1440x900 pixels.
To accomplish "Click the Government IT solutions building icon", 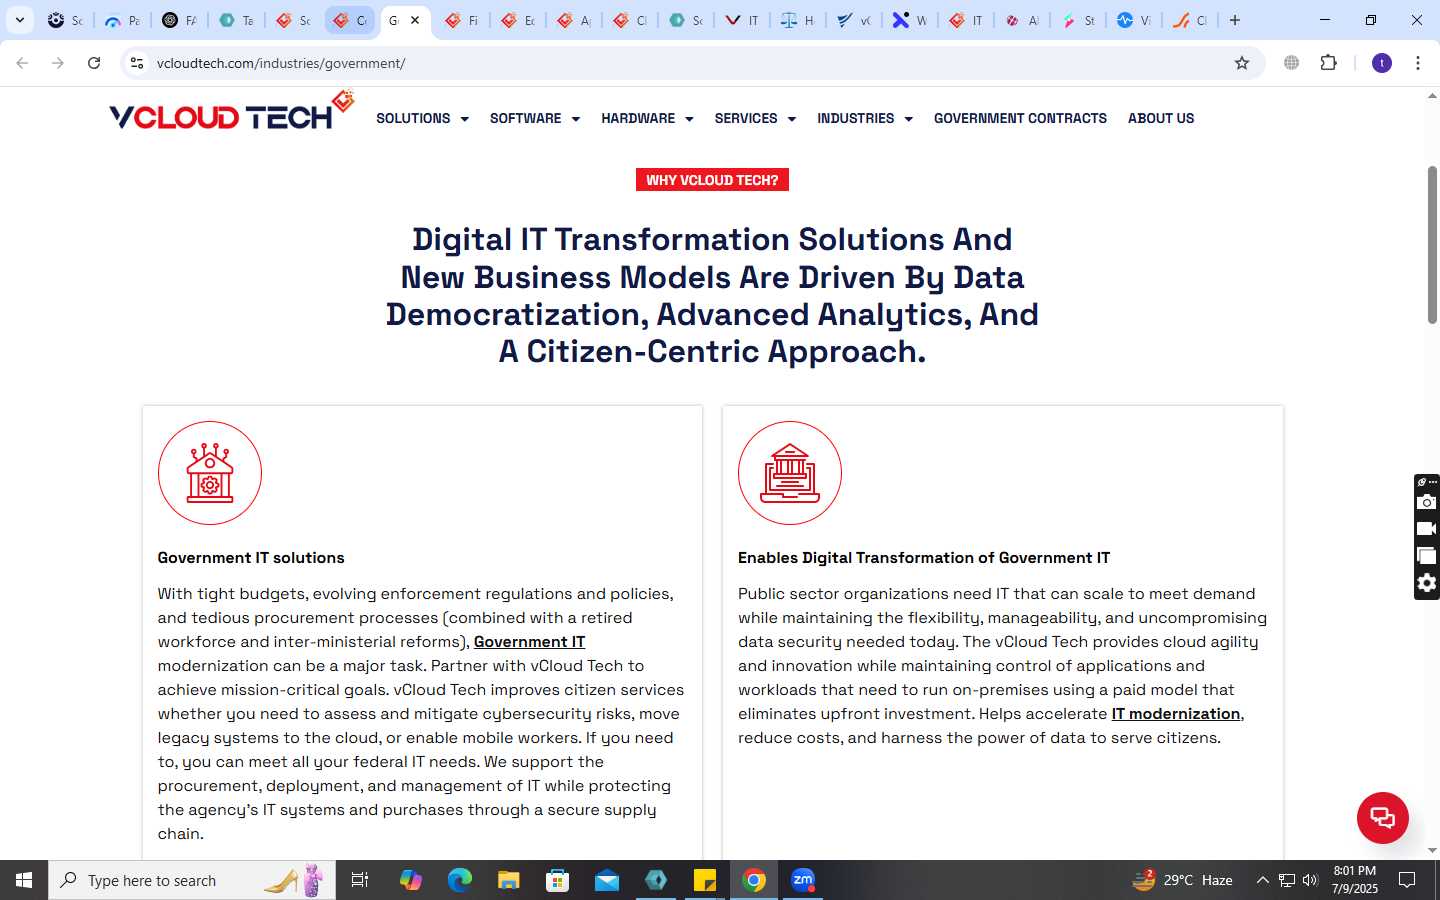I will point(210,473).
